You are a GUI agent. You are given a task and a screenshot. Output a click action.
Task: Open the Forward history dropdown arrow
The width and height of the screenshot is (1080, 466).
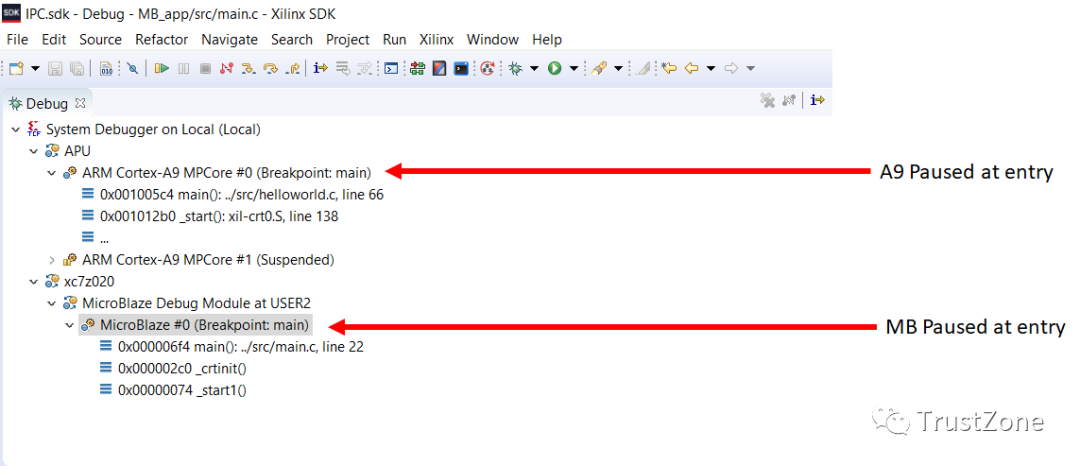750,68
